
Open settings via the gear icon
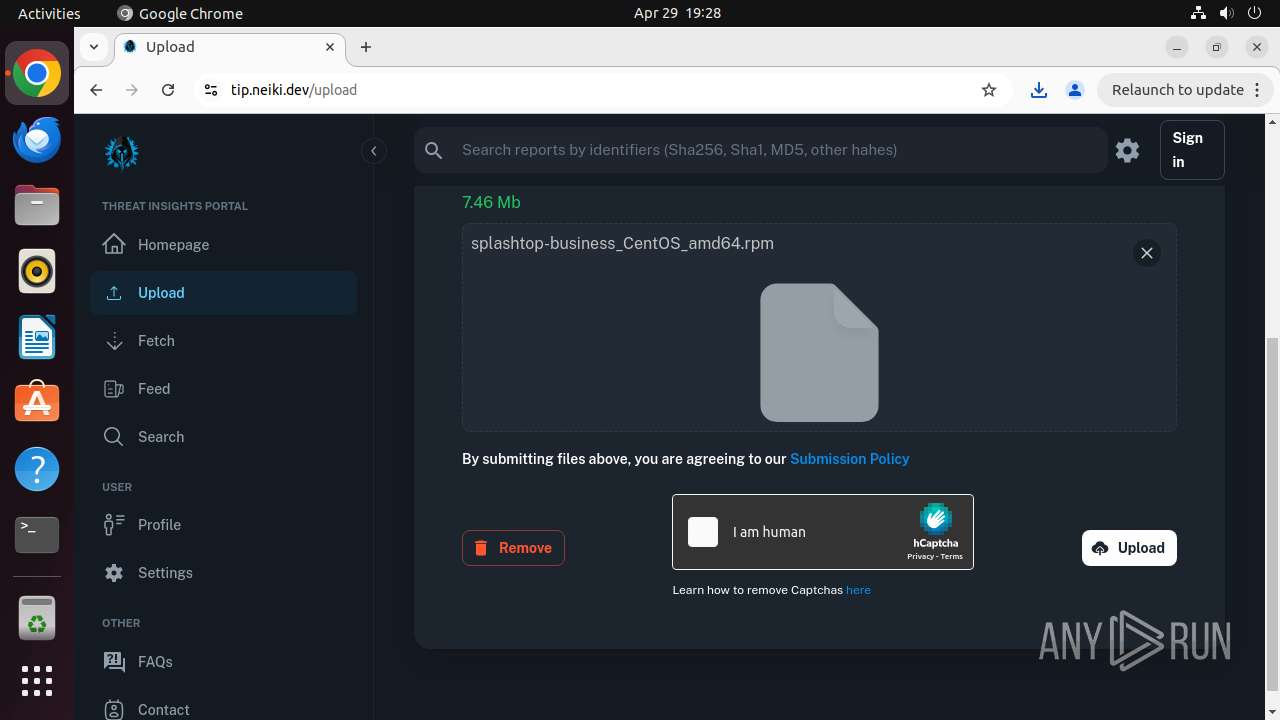(x=1128, y=150)
